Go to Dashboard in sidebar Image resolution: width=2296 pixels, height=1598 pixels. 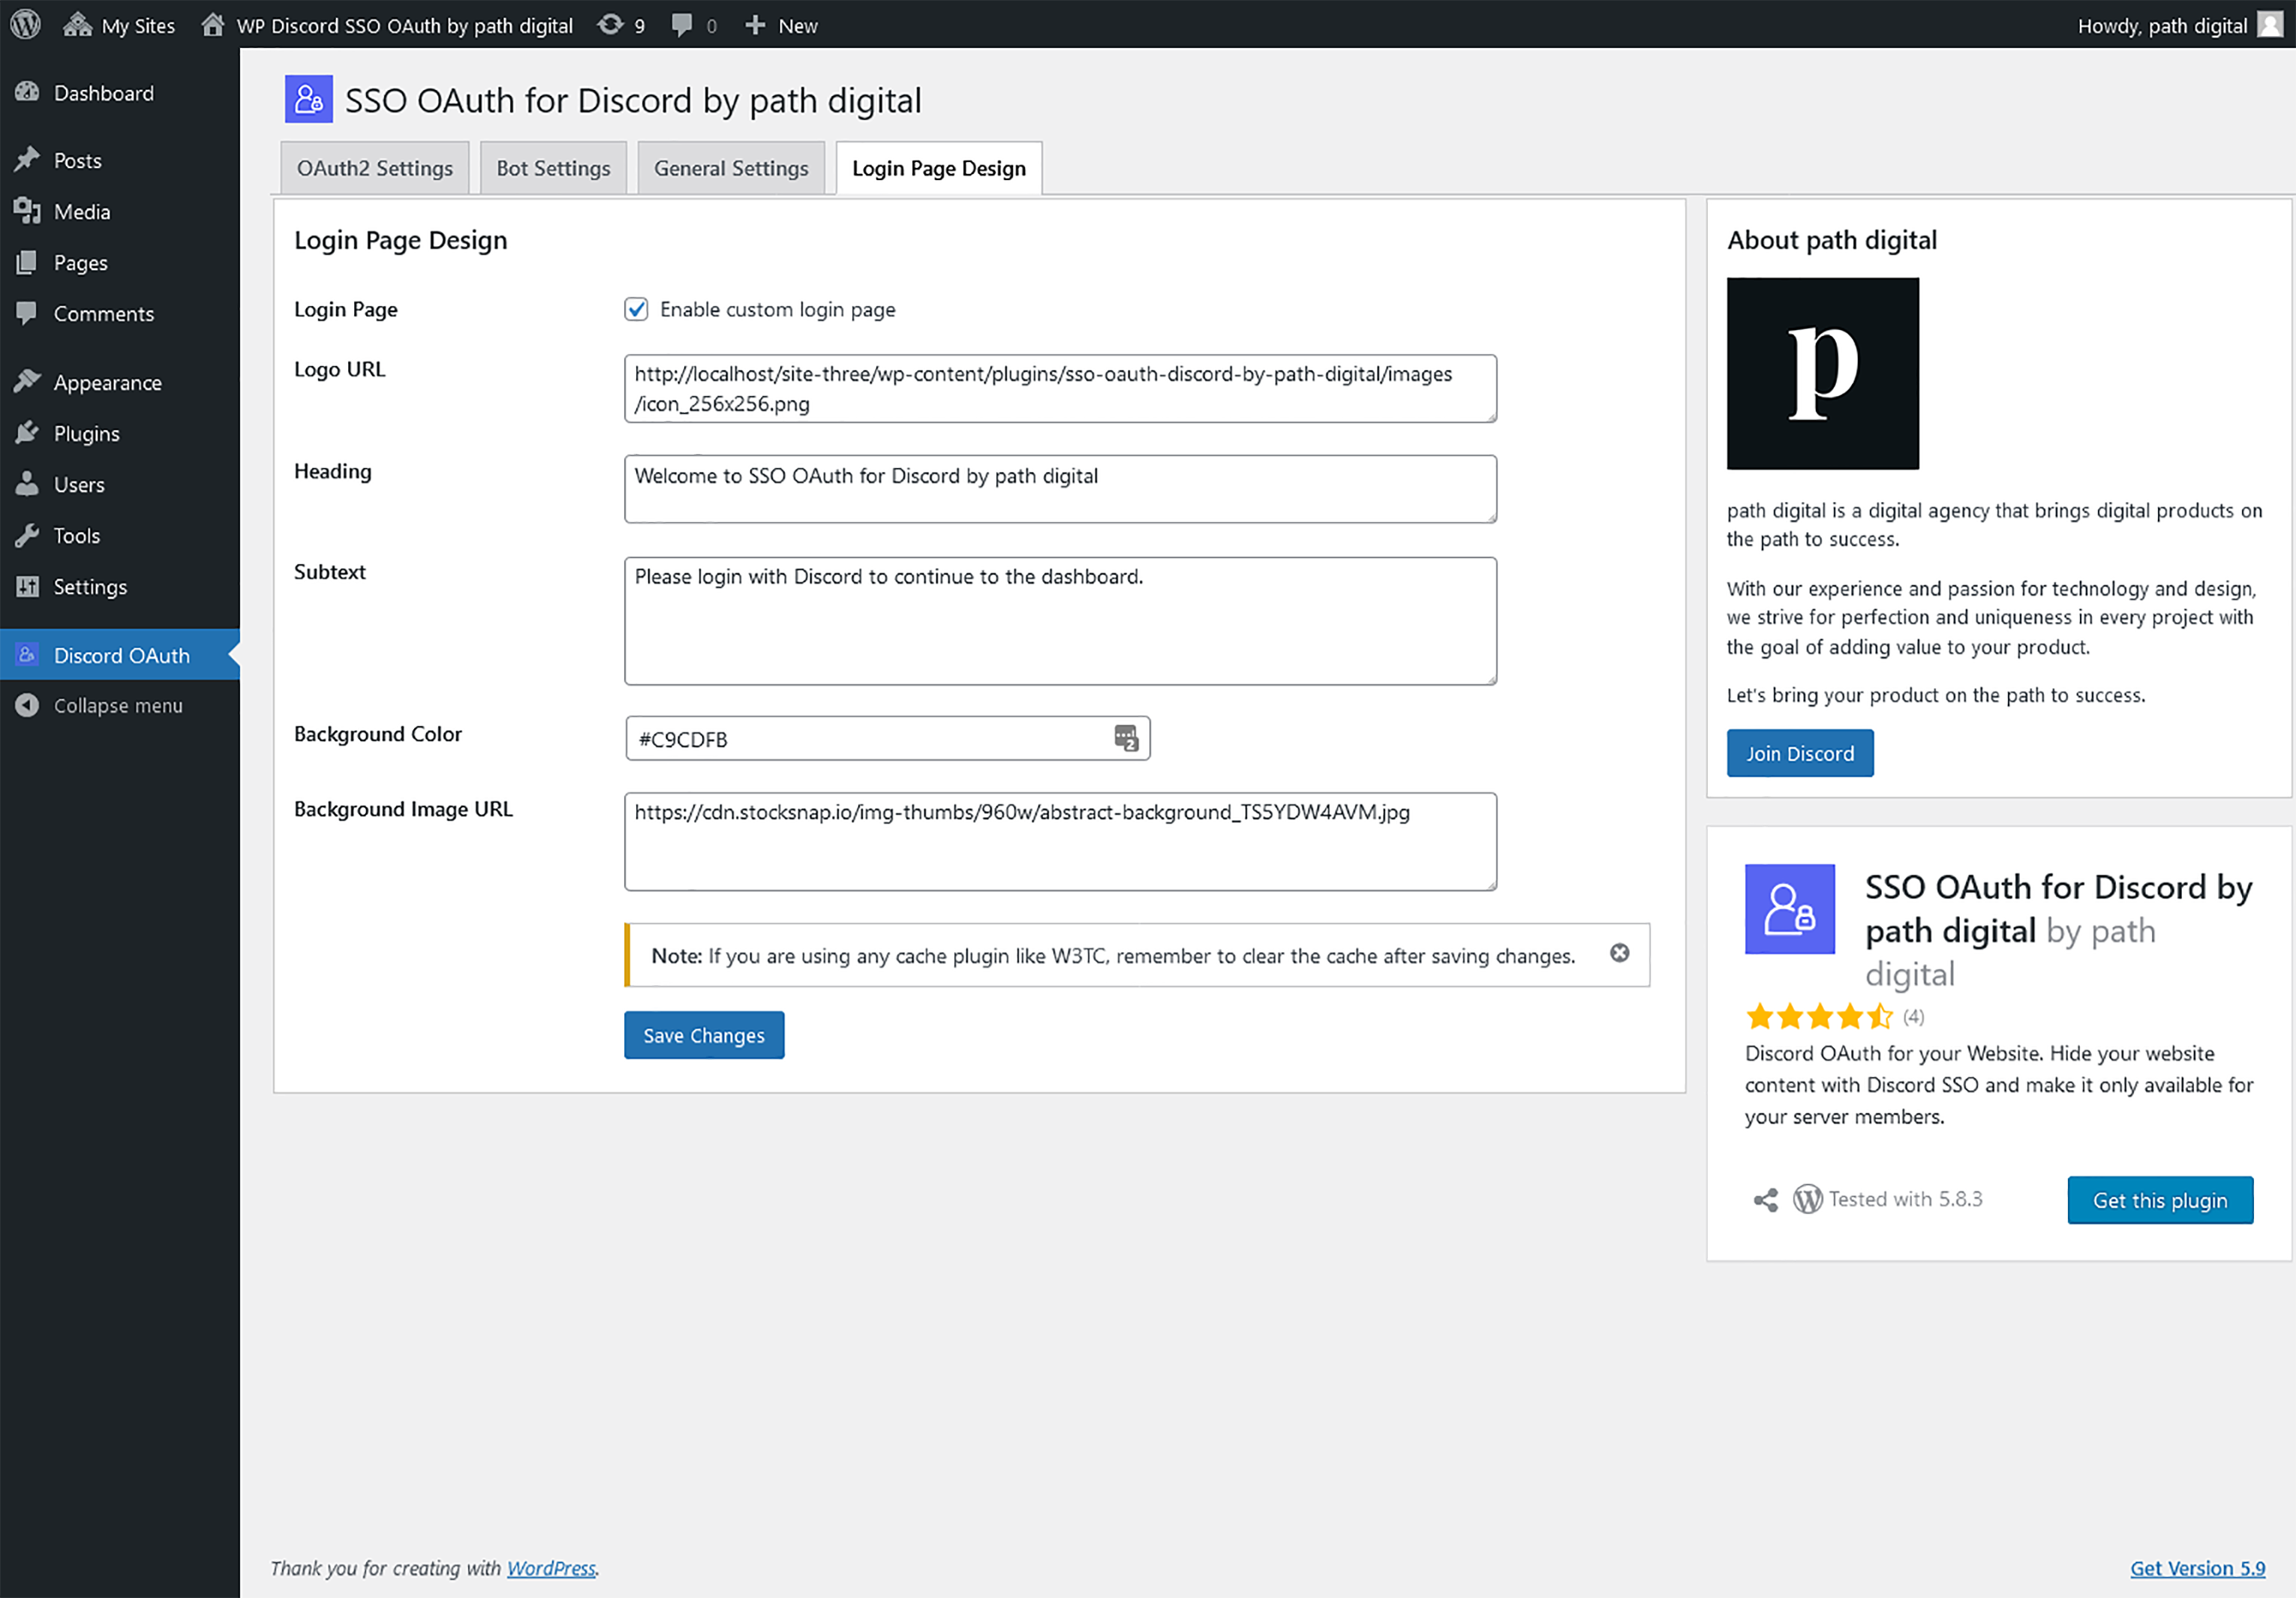point(120,93)
